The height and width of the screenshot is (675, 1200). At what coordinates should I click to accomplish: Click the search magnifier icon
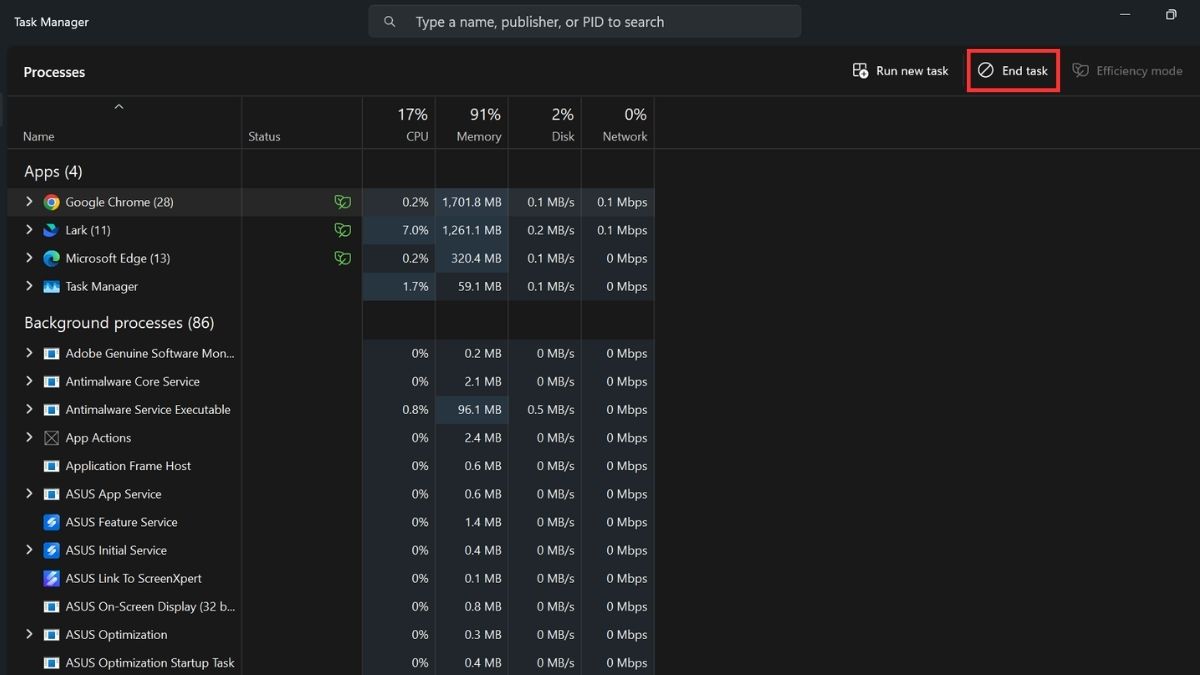tap(390, 21)
